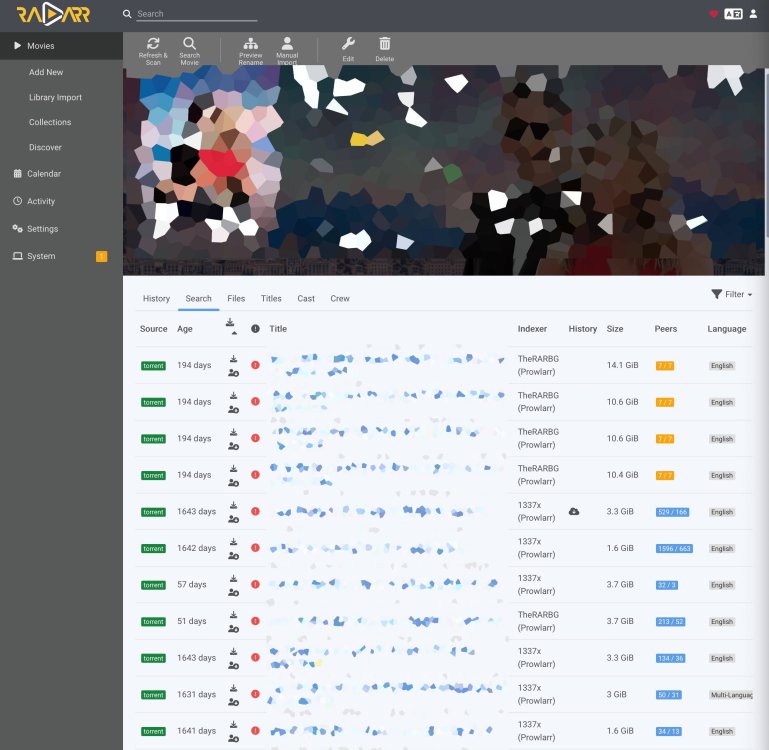The image size is (769, 750).
Task: Open Preview Rename tool
Action: pyautogui.click(x=251, y=51)
